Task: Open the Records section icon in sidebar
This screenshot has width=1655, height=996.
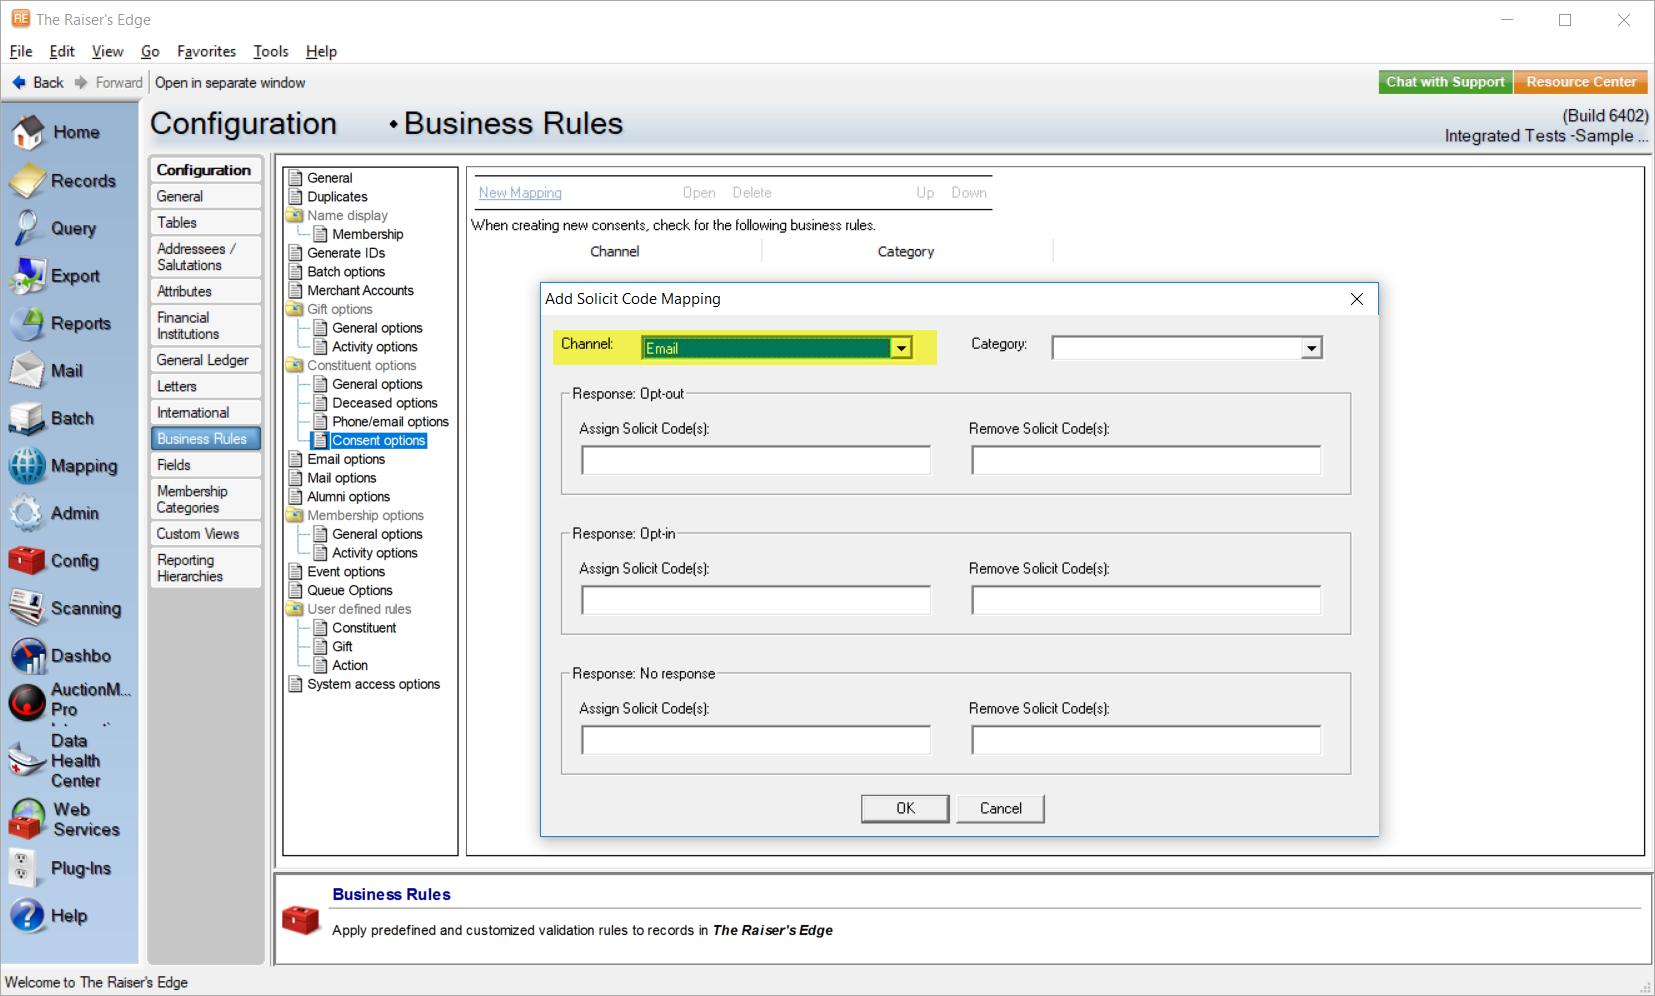Action: tap(28, 181)
